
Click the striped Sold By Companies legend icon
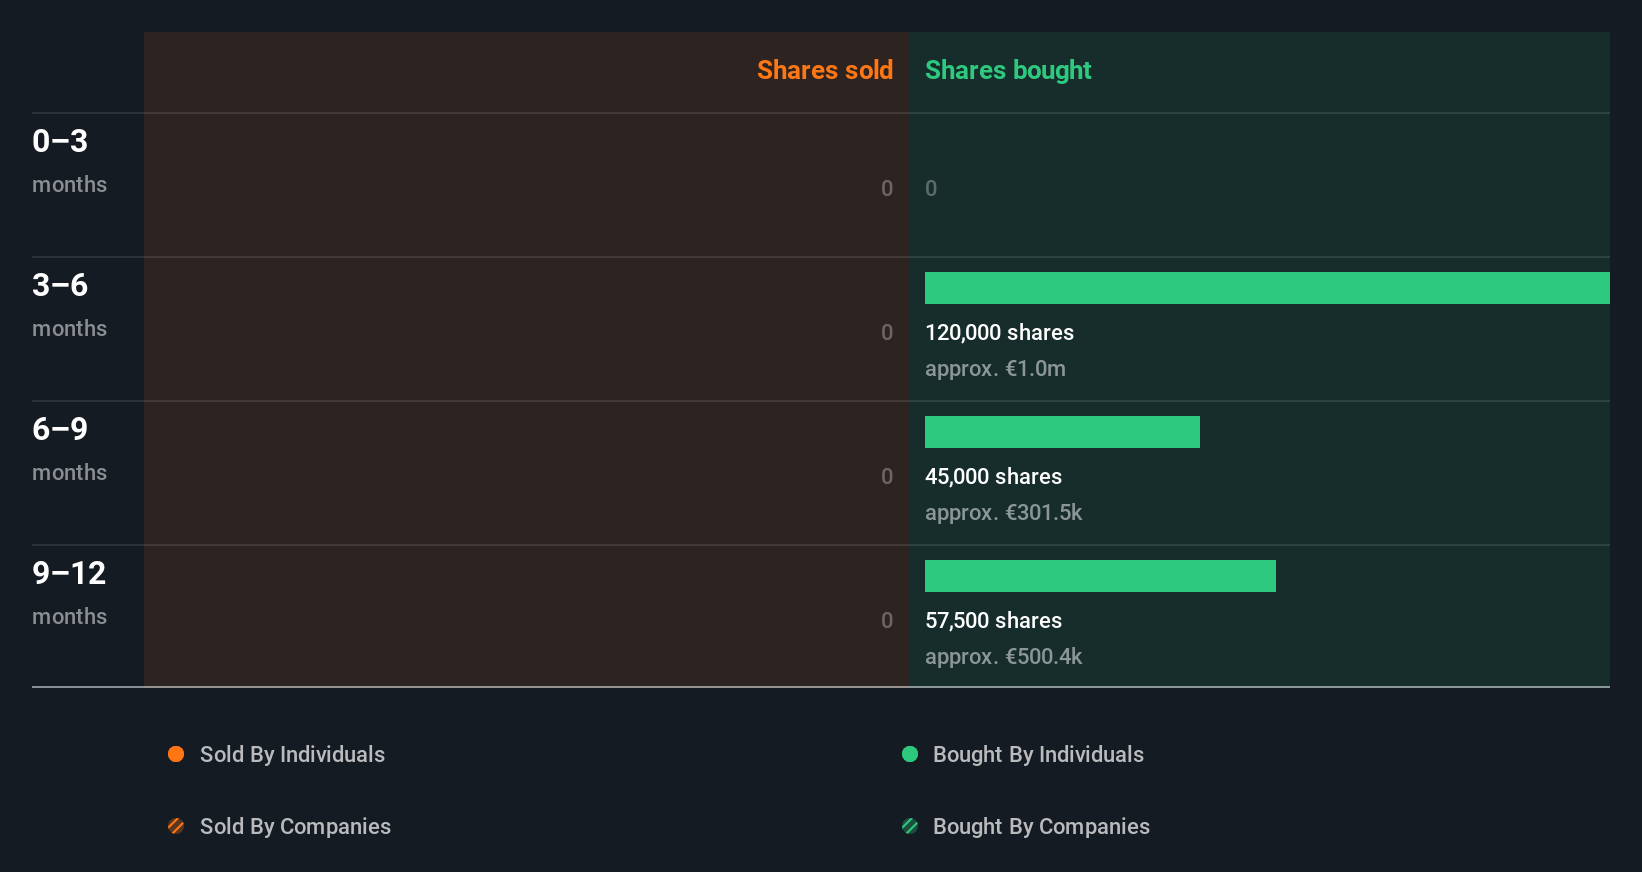(176, 826)
